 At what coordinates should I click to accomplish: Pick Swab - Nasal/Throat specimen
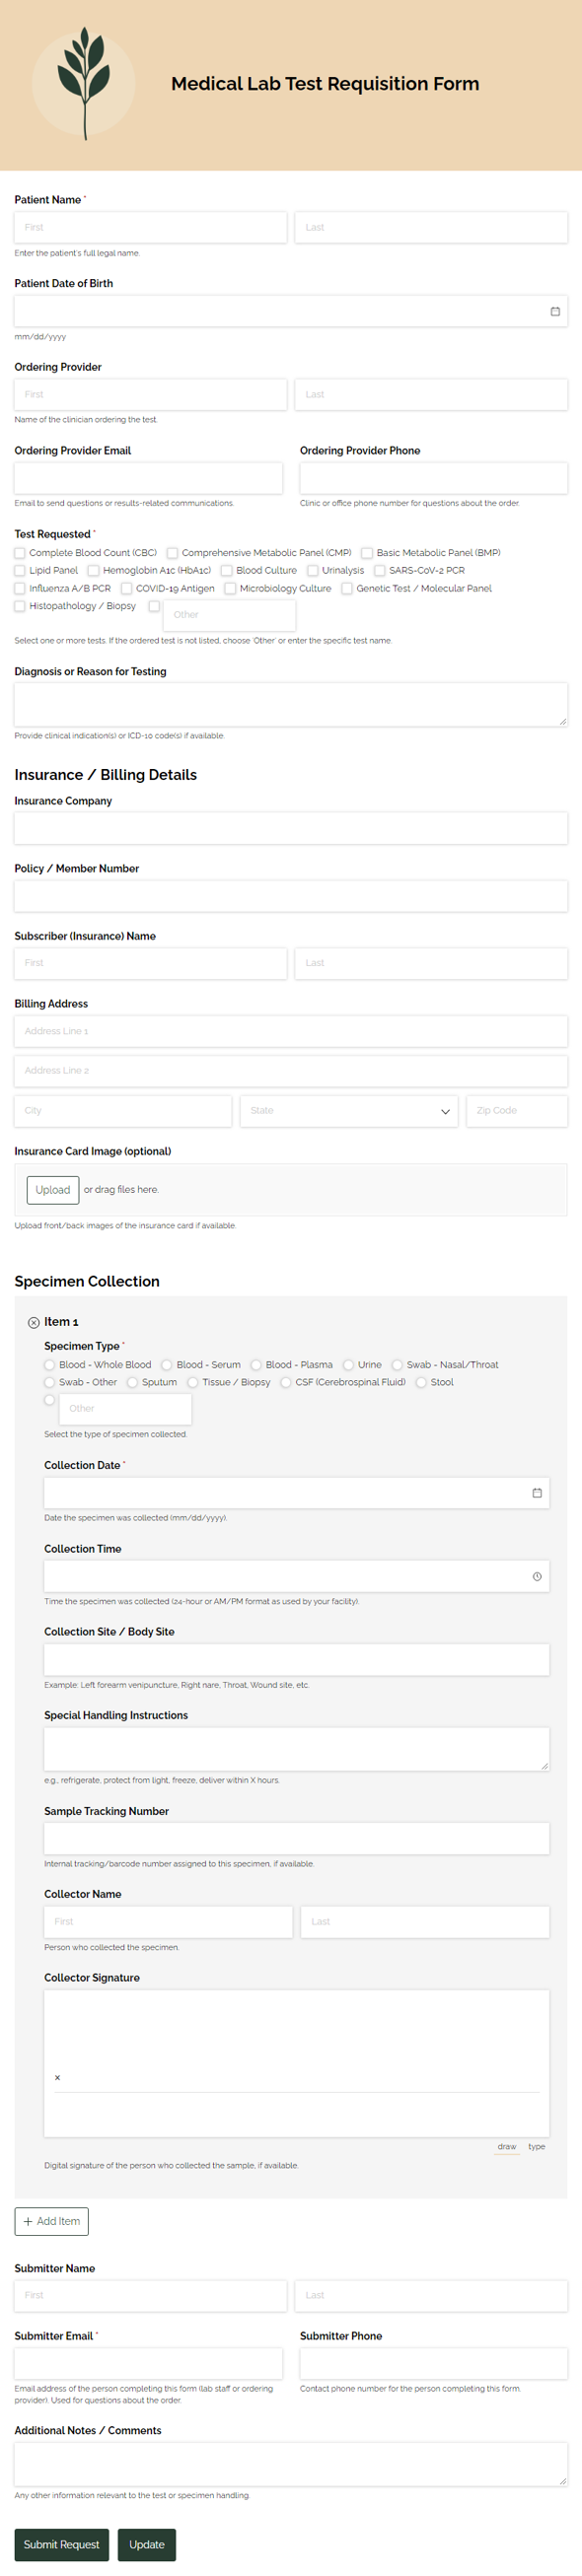click(x=397, y=1365)
